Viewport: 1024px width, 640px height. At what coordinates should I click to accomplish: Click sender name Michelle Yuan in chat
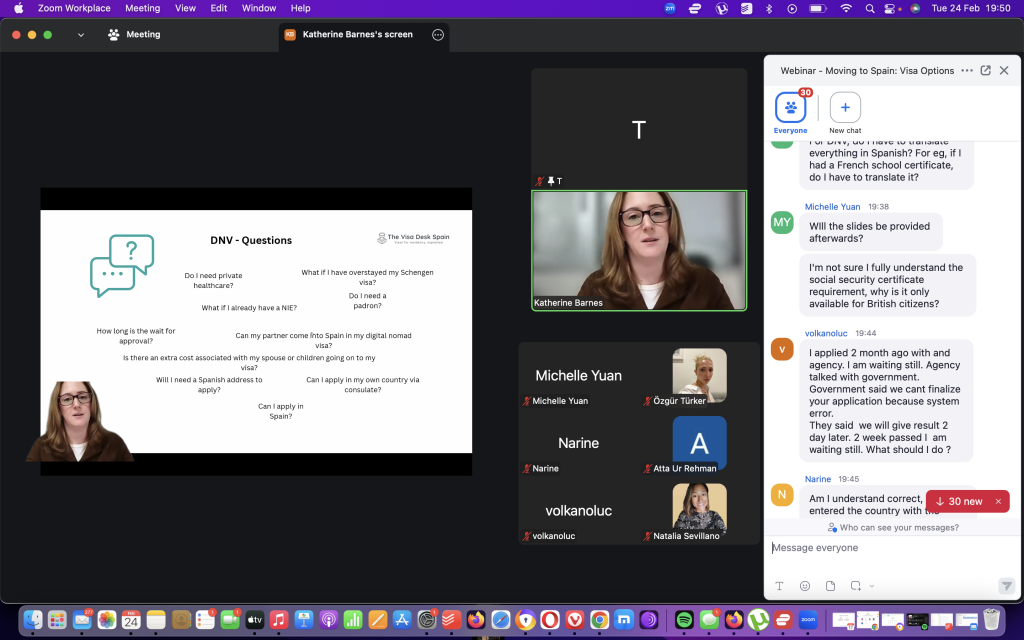[x=832, y=206]
